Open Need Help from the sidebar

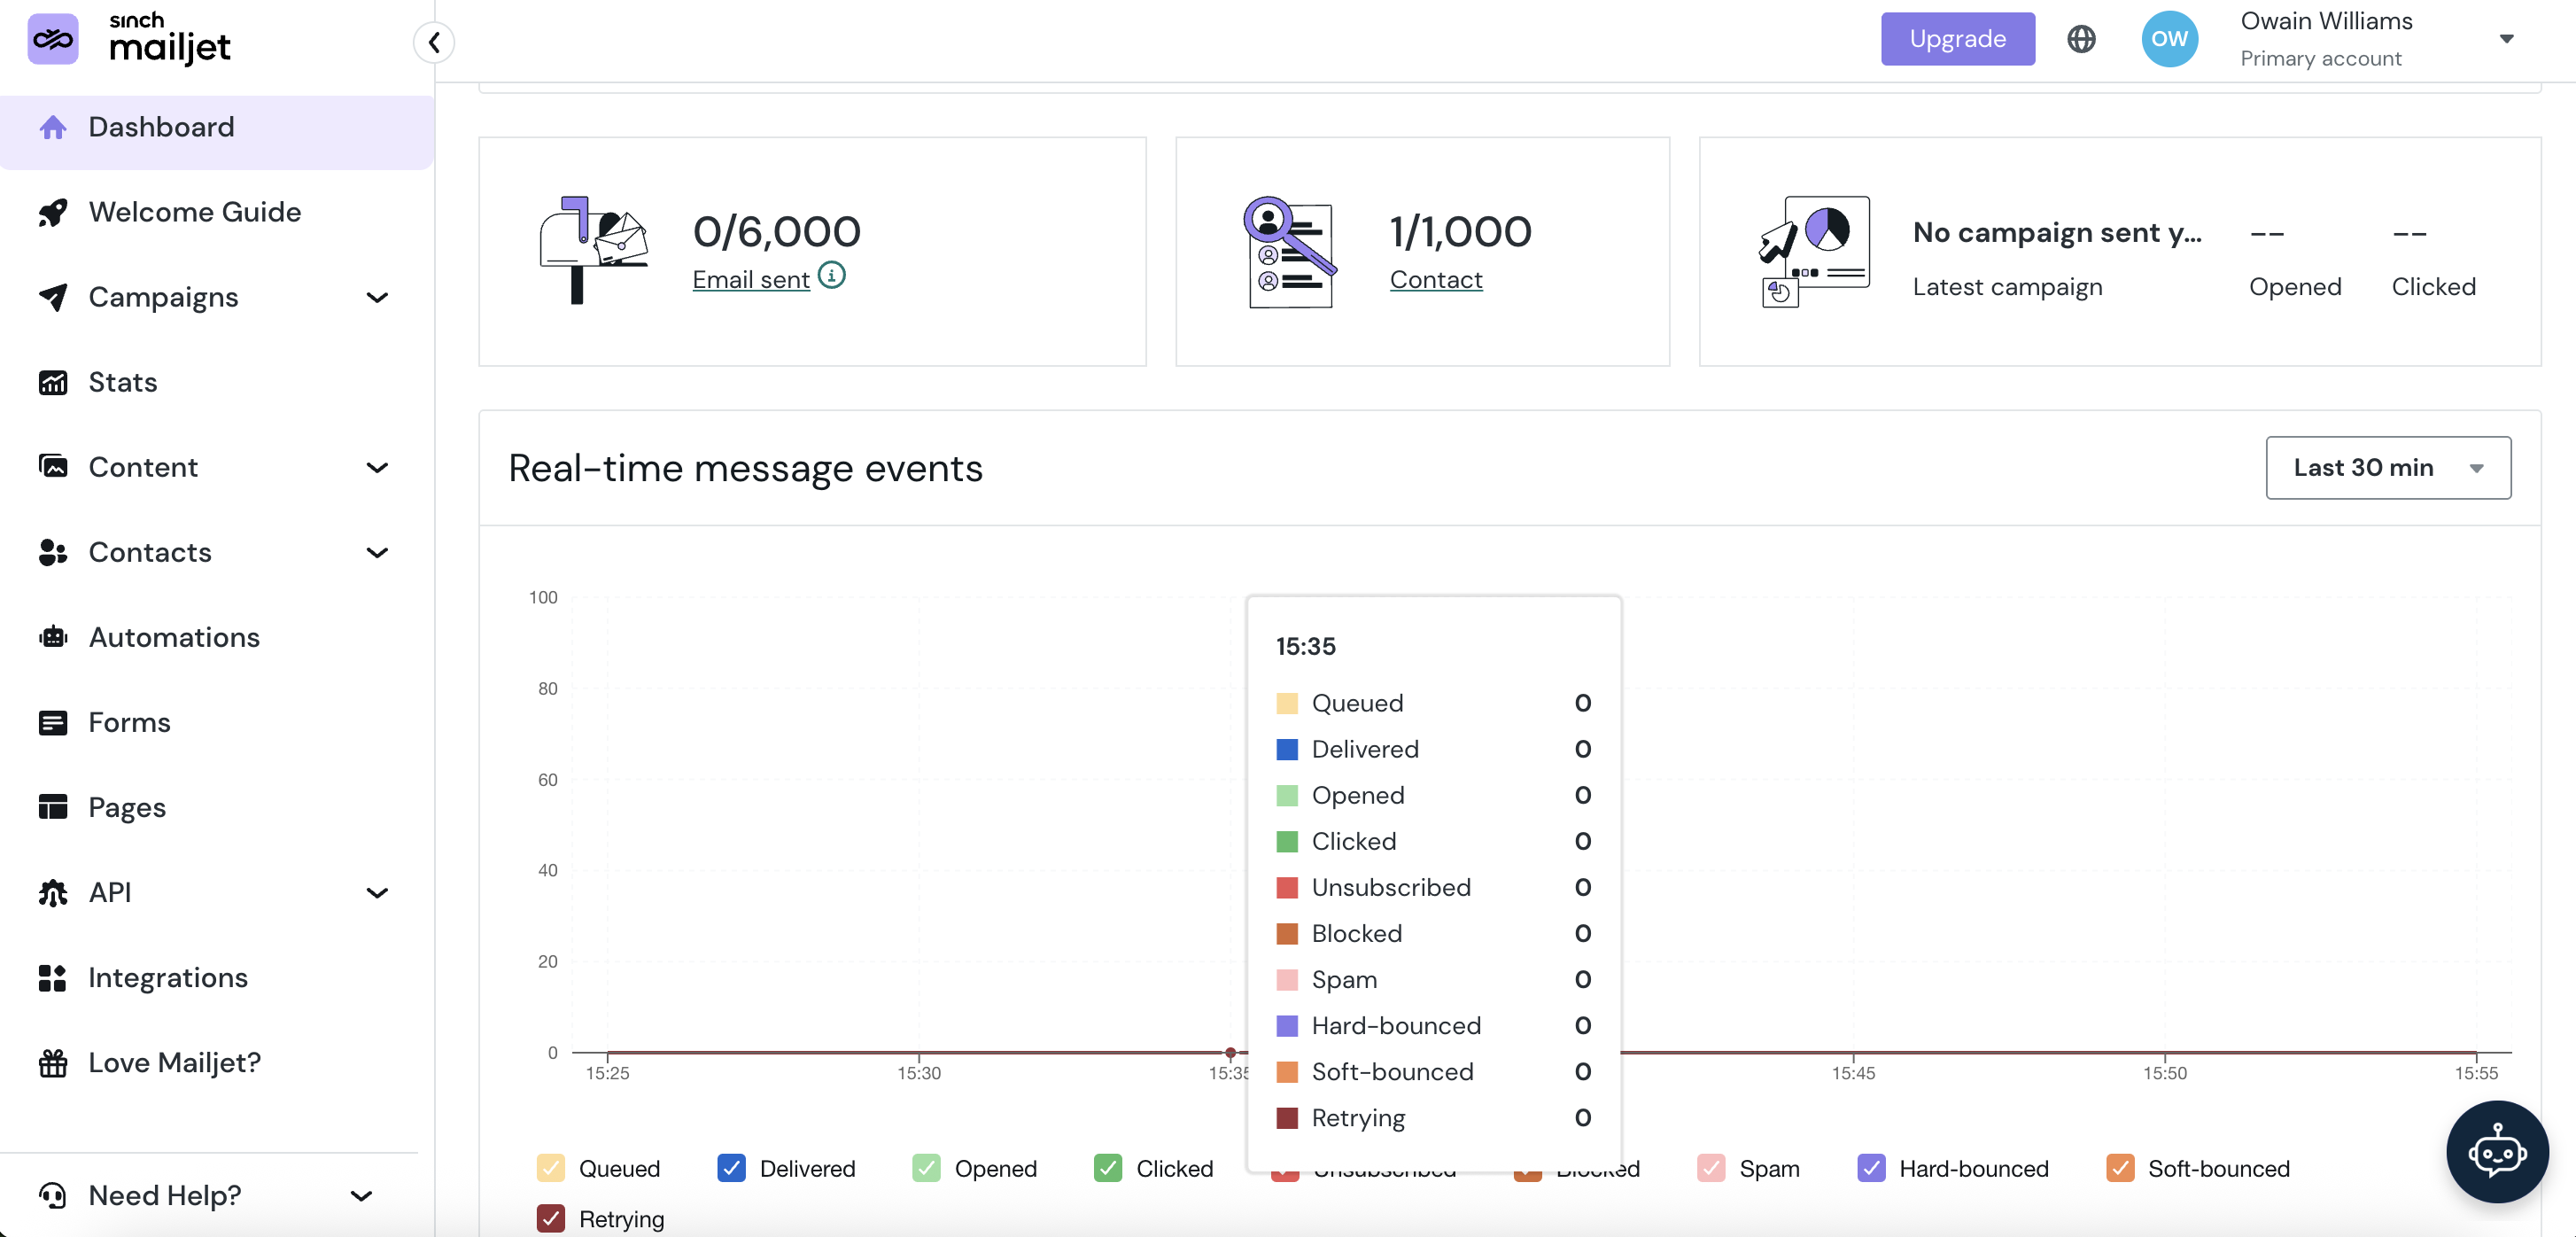(x=163, y=1195)
